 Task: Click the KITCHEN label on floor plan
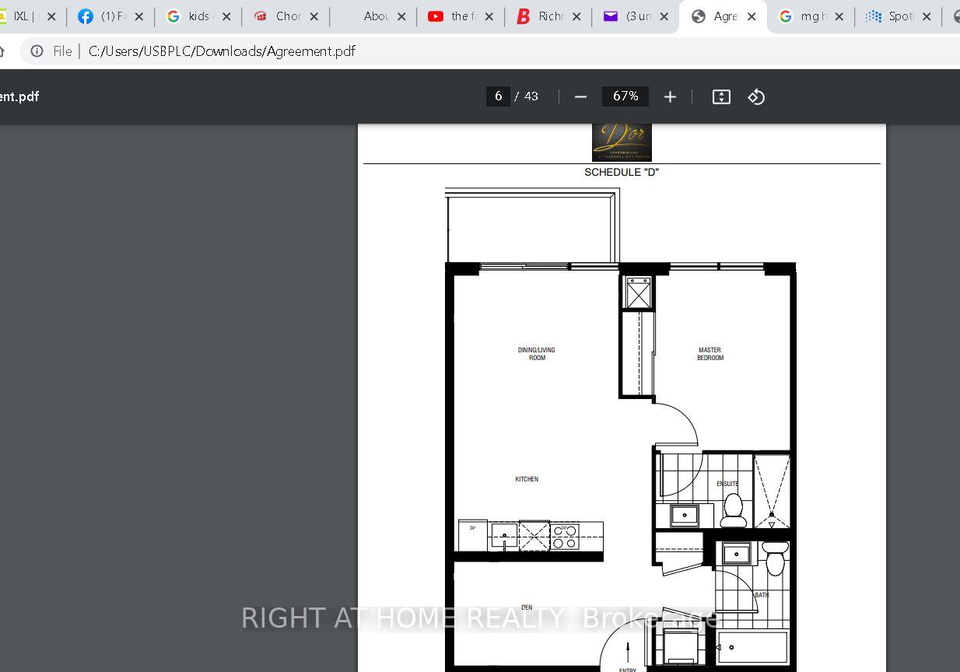[527, 479]
